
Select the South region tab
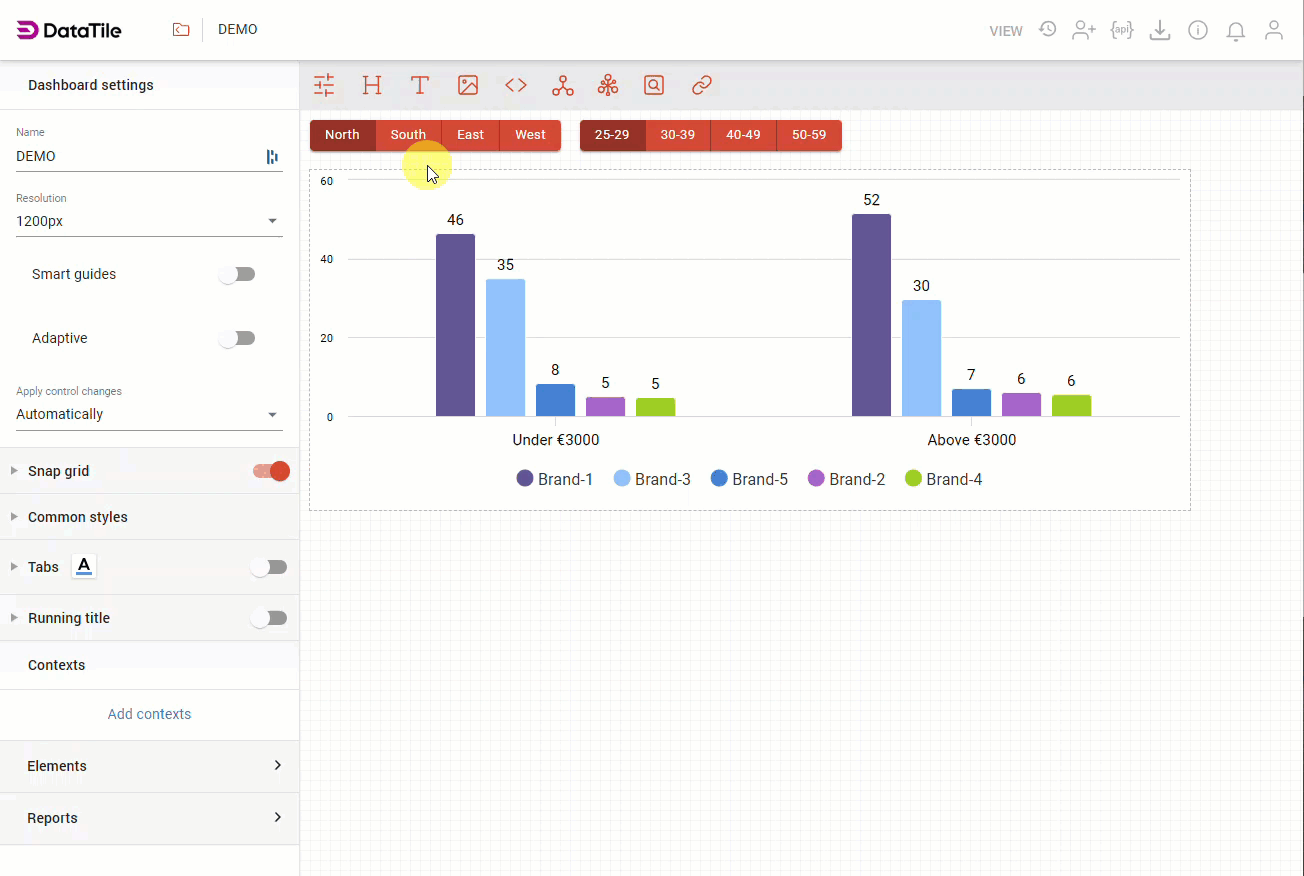408,135
